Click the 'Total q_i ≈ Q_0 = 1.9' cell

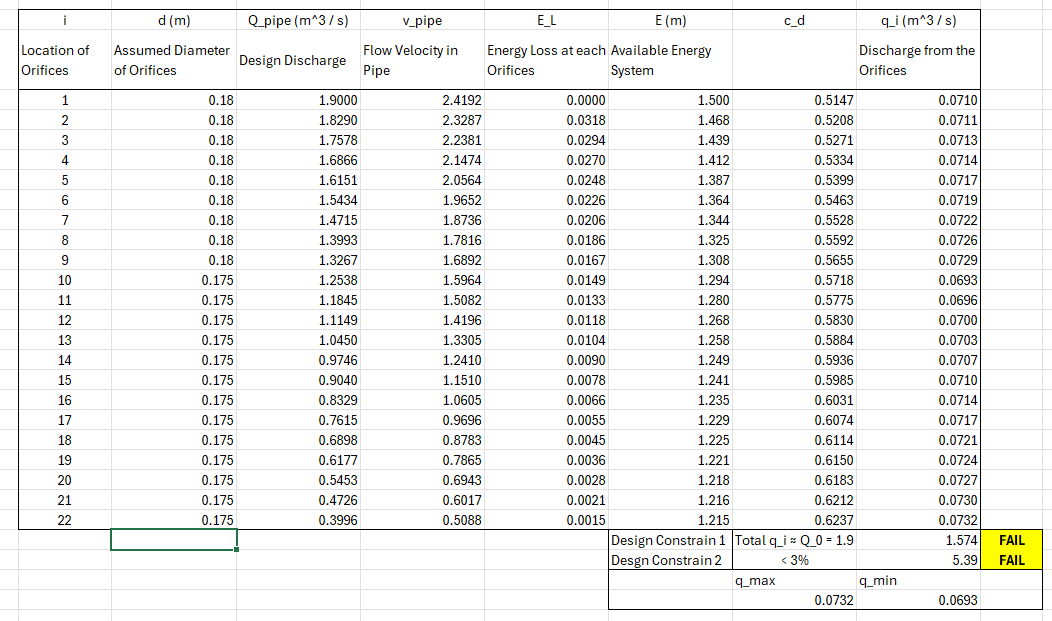pyautogui.click(x=793, y=540)
